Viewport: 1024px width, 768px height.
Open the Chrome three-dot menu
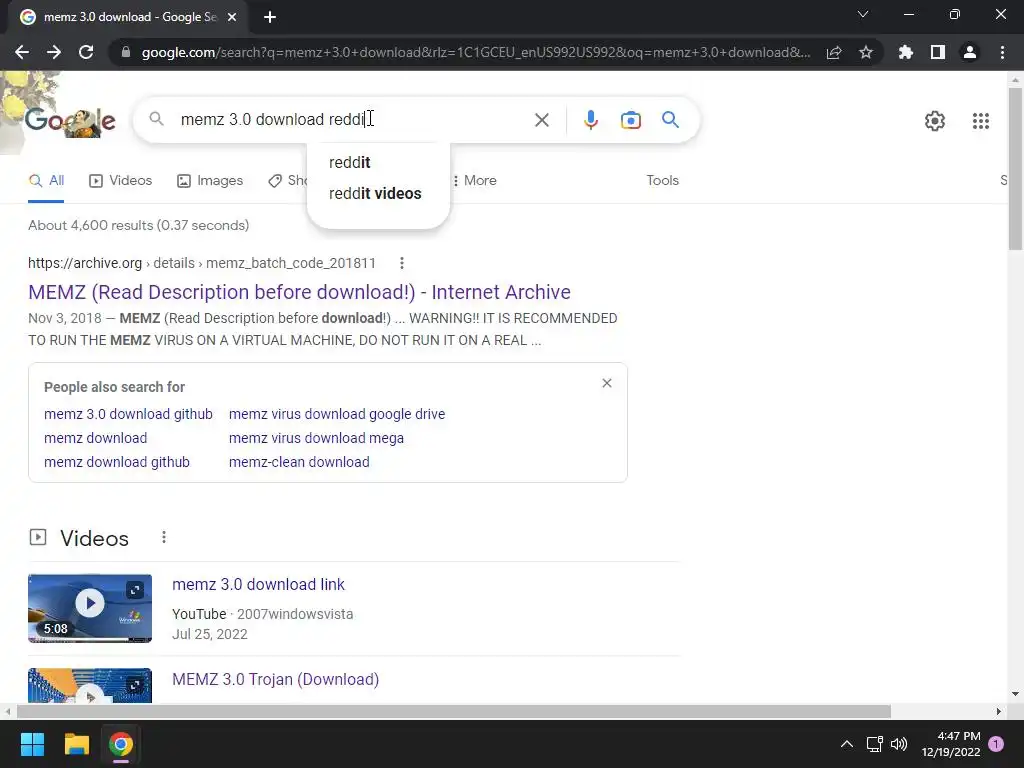(x=1002, y=52)
